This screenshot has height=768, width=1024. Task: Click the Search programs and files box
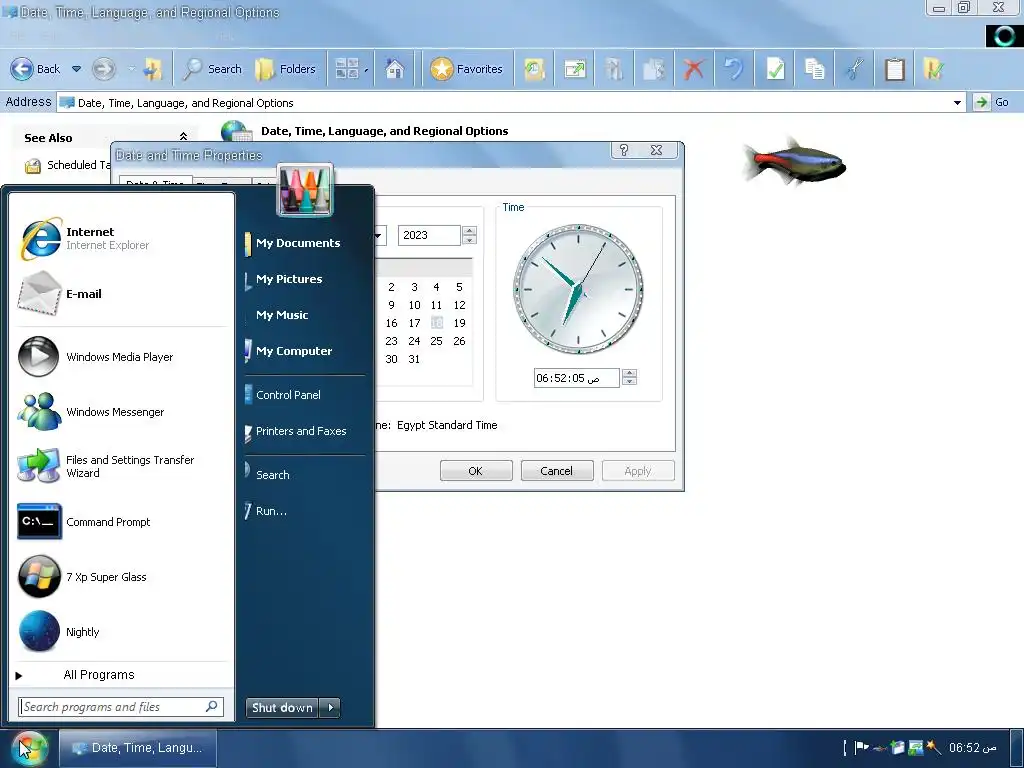121,707
